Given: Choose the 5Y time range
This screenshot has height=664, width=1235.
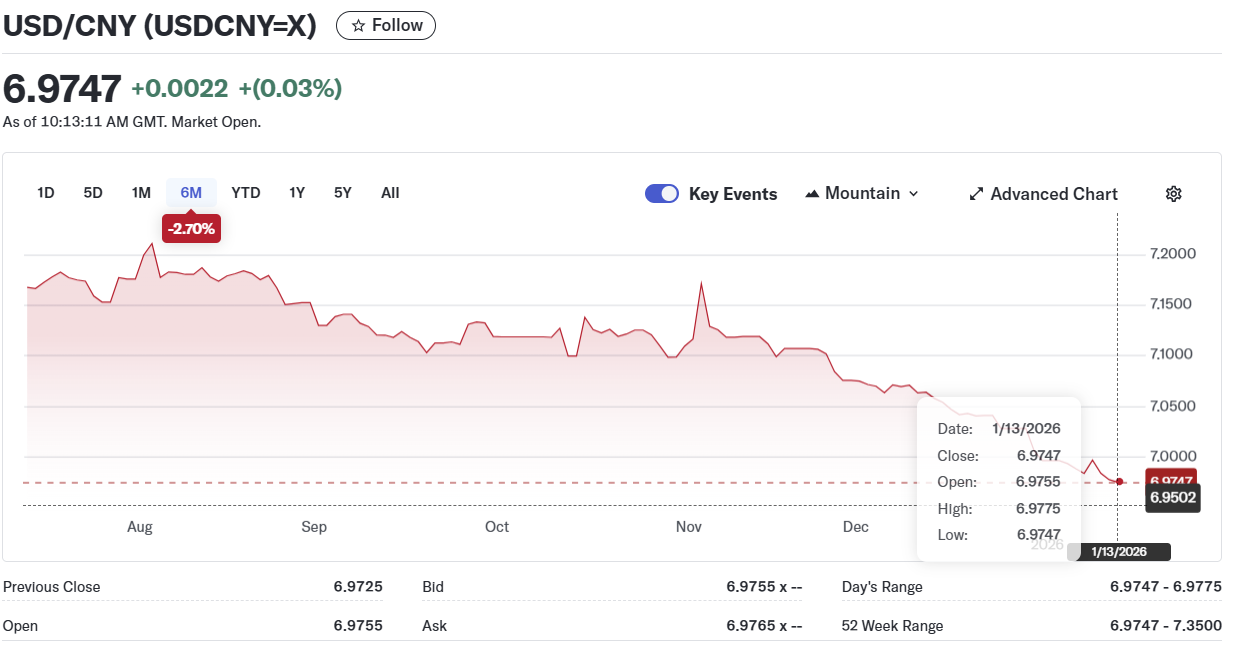Looking at the screenshot, I should point(343,193).
